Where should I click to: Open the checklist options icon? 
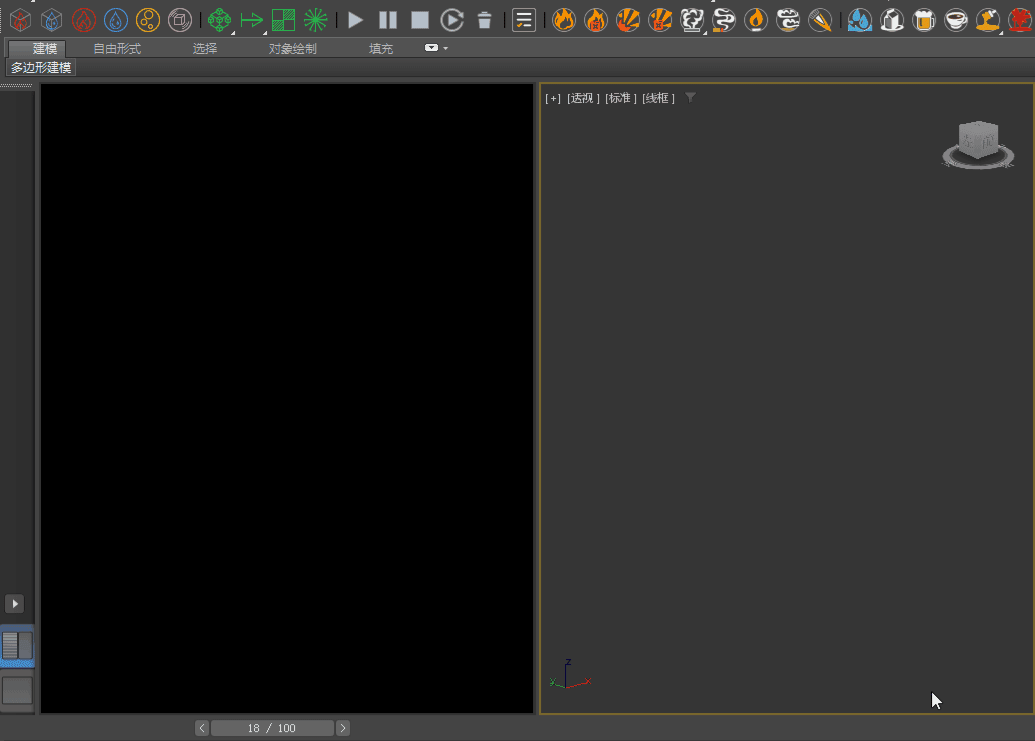coord(524,20)
